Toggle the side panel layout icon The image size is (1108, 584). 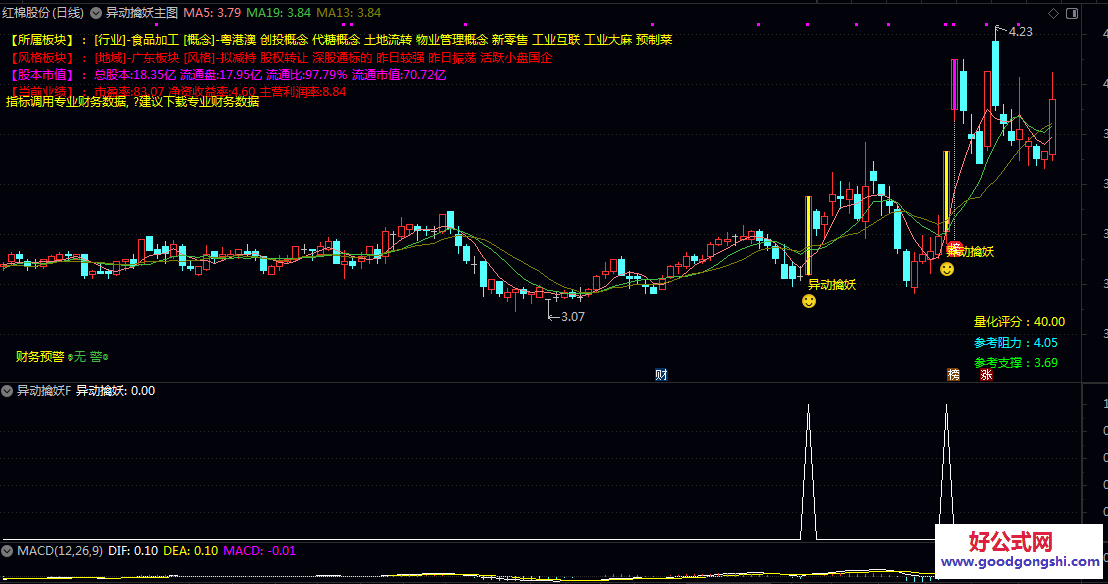click(x=1072, y=13)
